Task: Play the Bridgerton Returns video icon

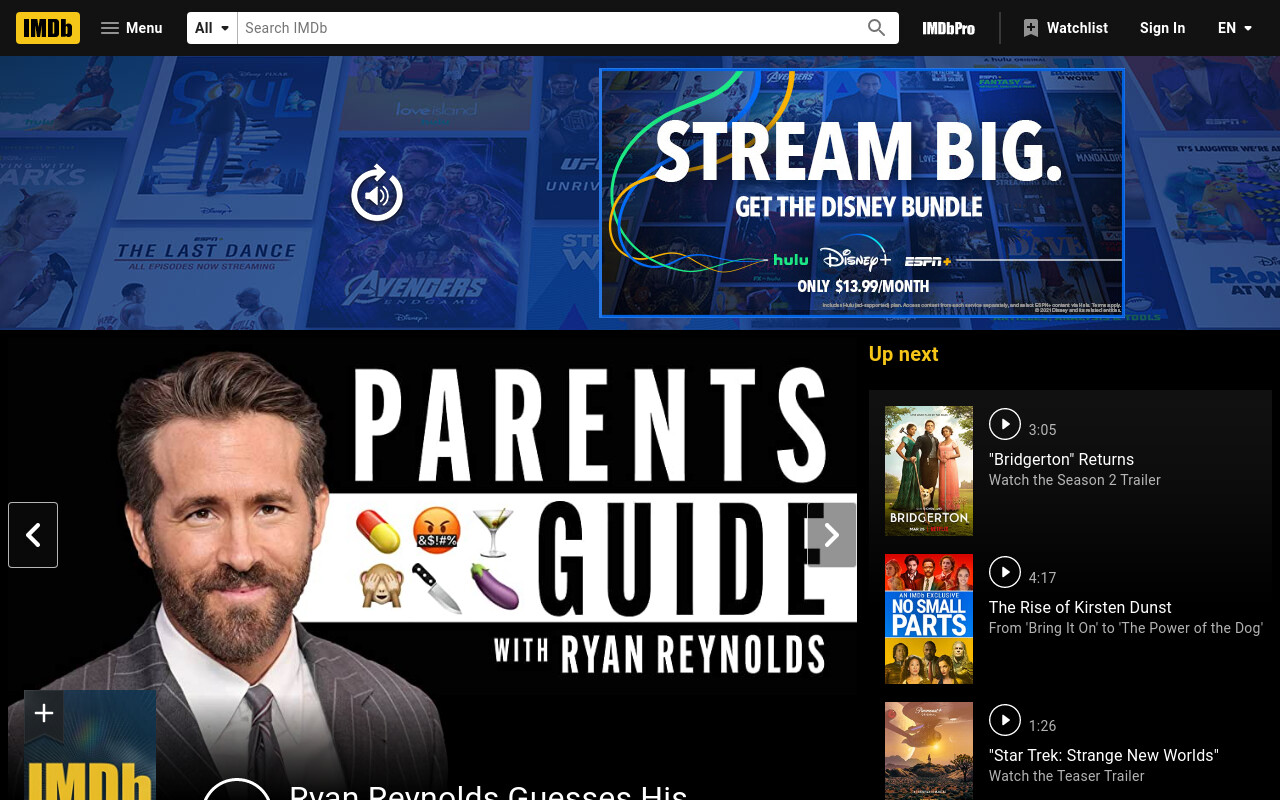Action: click(x=1005, y=424)
